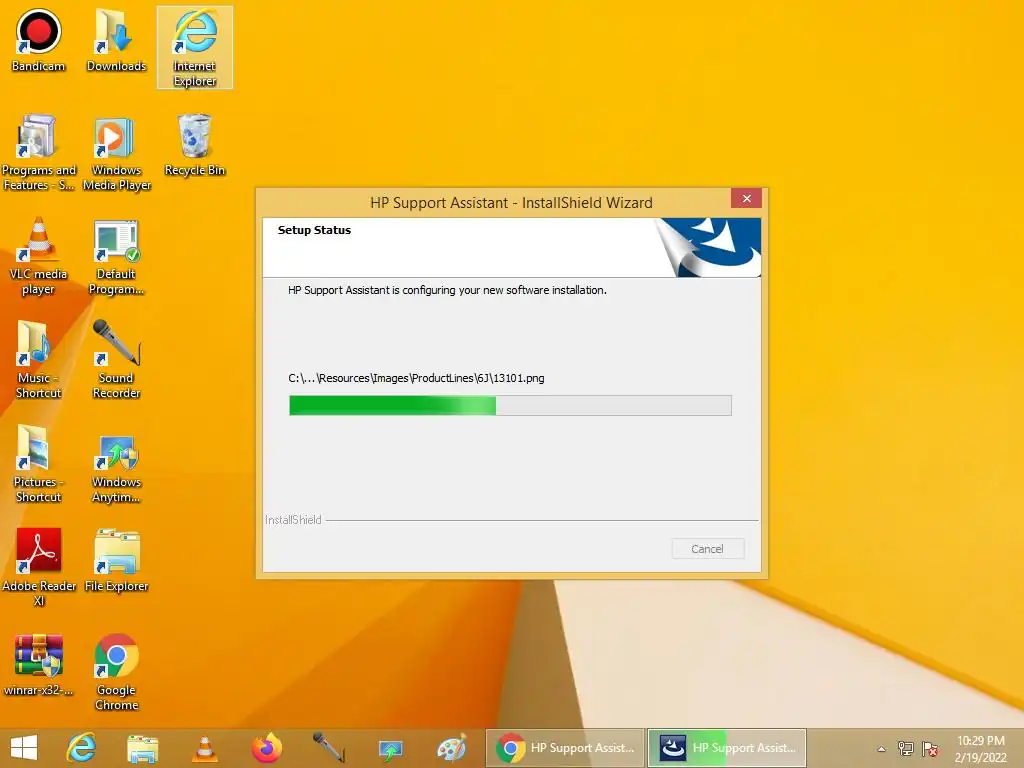Select Default Programs desktop icon
This screenshot has width=1024, height=768.
pyautogui.click(x=116, y=256)
